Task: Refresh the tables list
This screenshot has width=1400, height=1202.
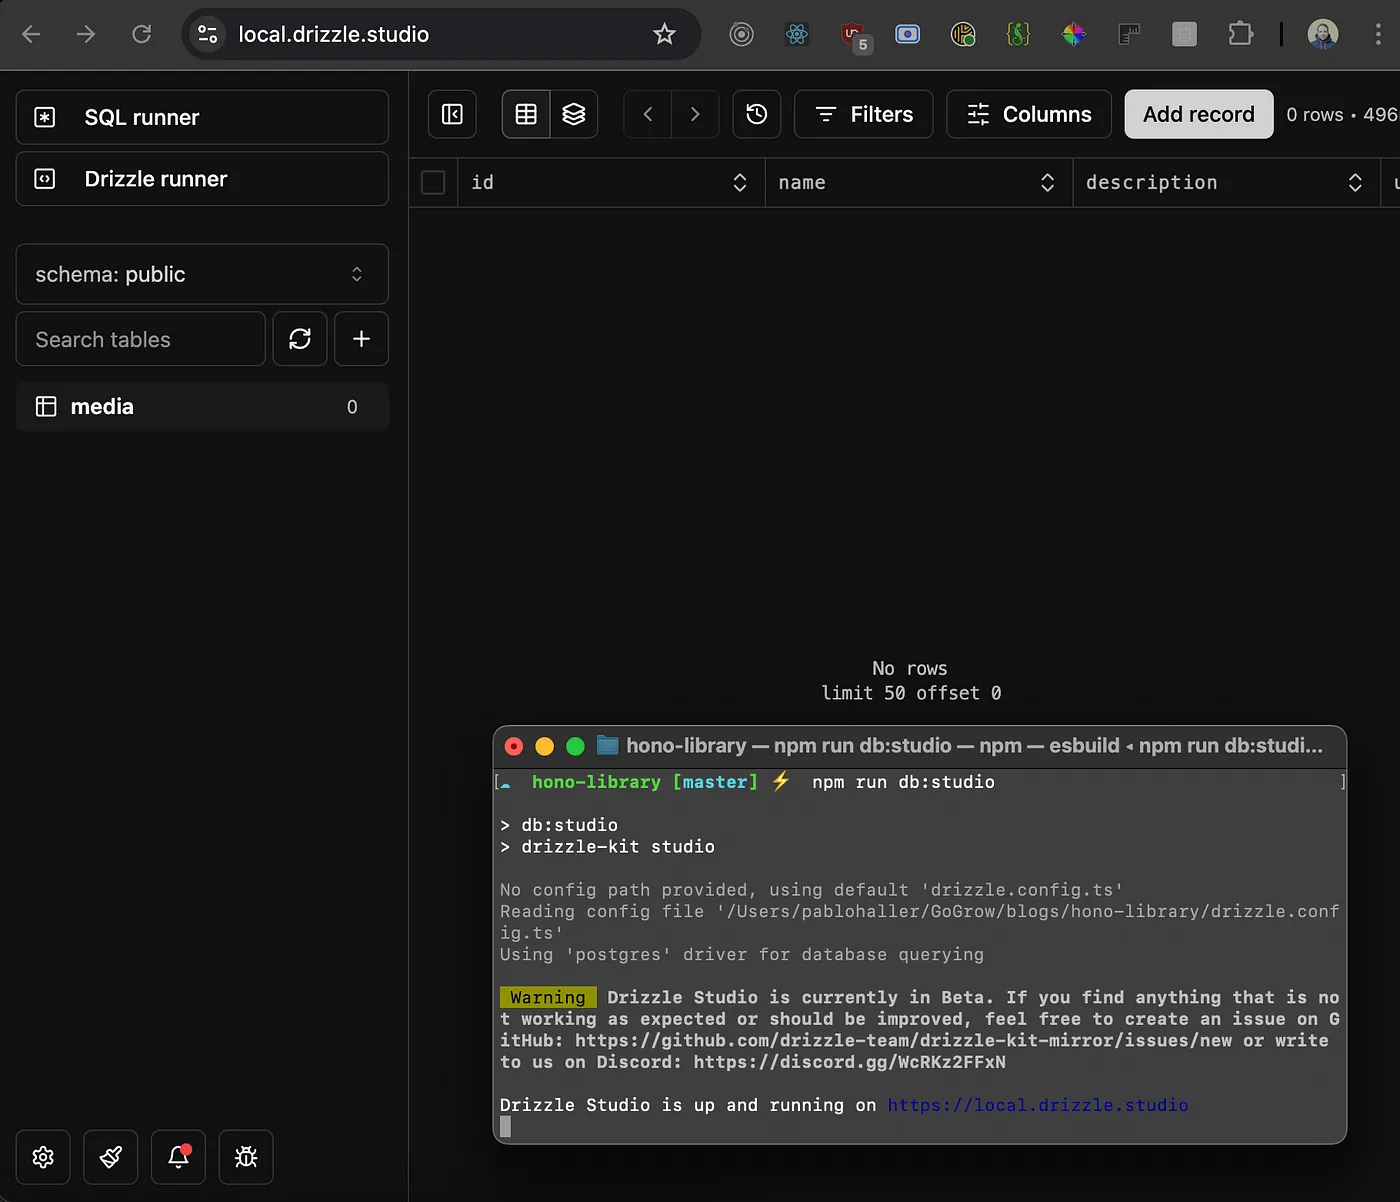Action: point(300,339)
